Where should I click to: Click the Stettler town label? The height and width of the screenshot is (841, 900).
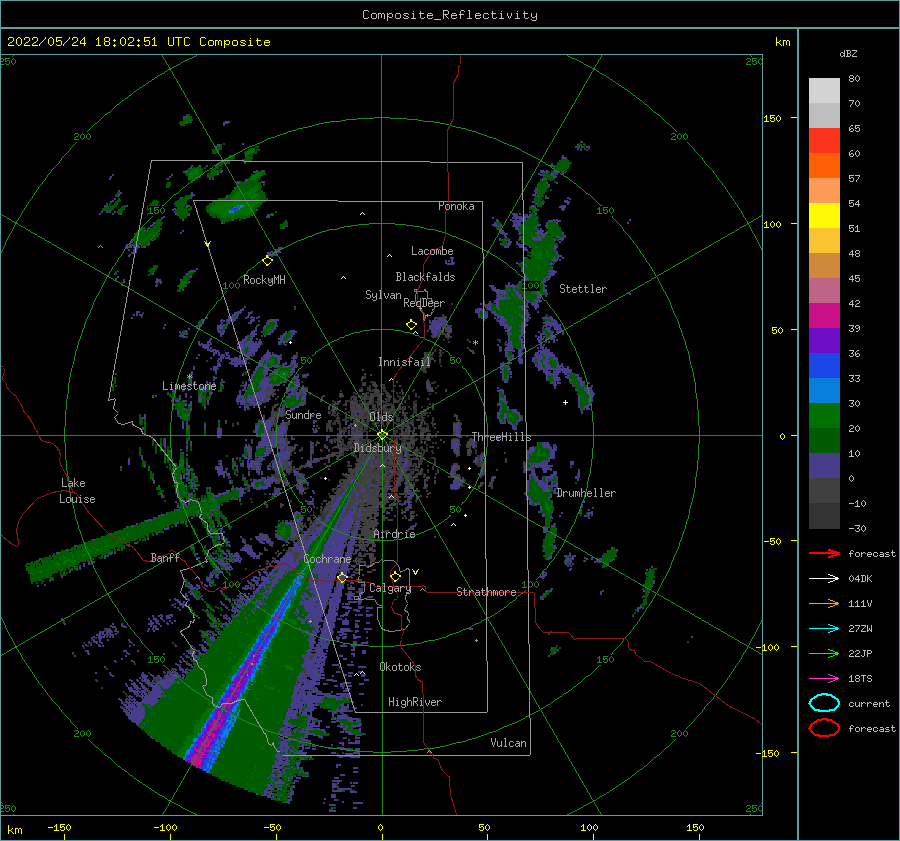pyautogui.click(x=583, y=289)
